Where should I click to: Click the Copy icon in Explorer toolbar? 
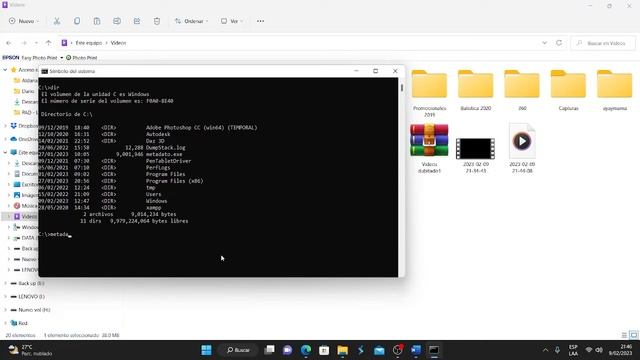coord(77,21)
